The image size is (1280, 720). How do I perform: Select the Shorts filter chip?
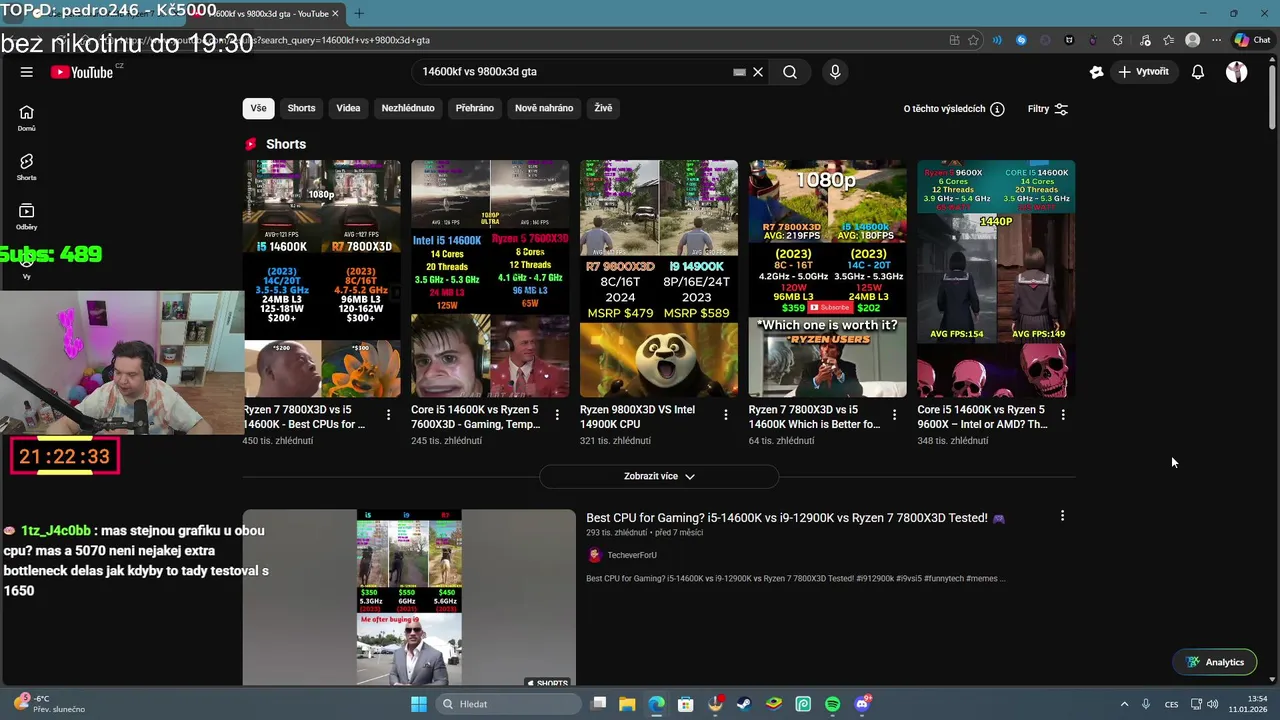pos(301,108)
